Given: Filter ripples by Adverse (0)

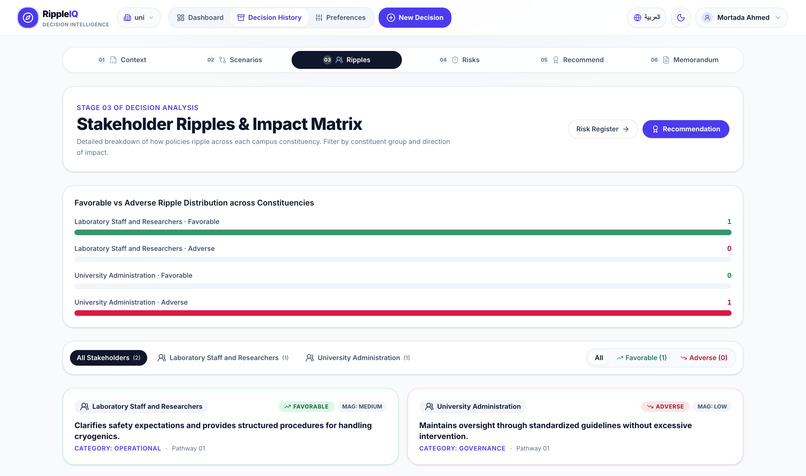Looking at the screenshot, I should coord(704,358).
